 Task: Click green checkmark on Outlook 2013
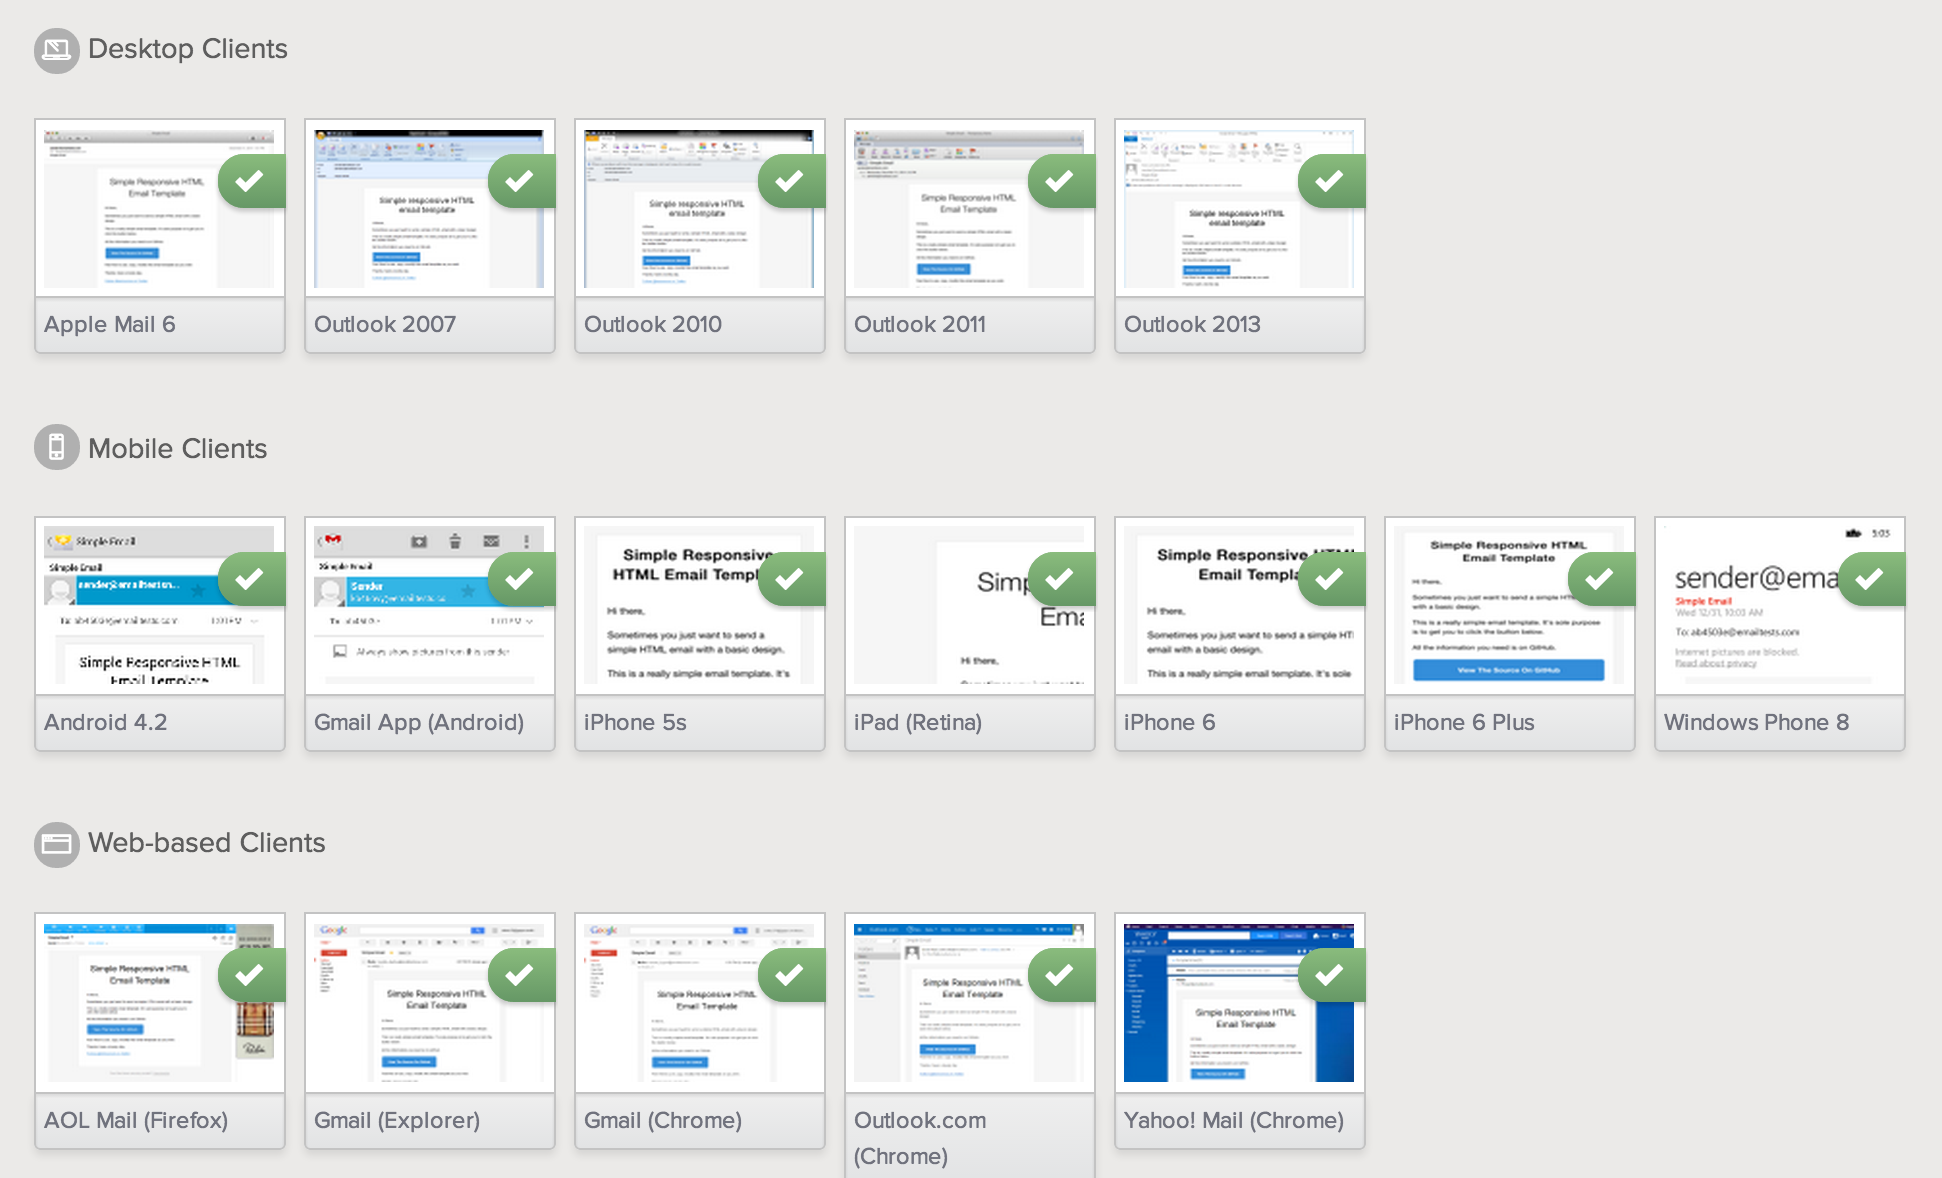pyautogui.click(x=1331, y=181)
